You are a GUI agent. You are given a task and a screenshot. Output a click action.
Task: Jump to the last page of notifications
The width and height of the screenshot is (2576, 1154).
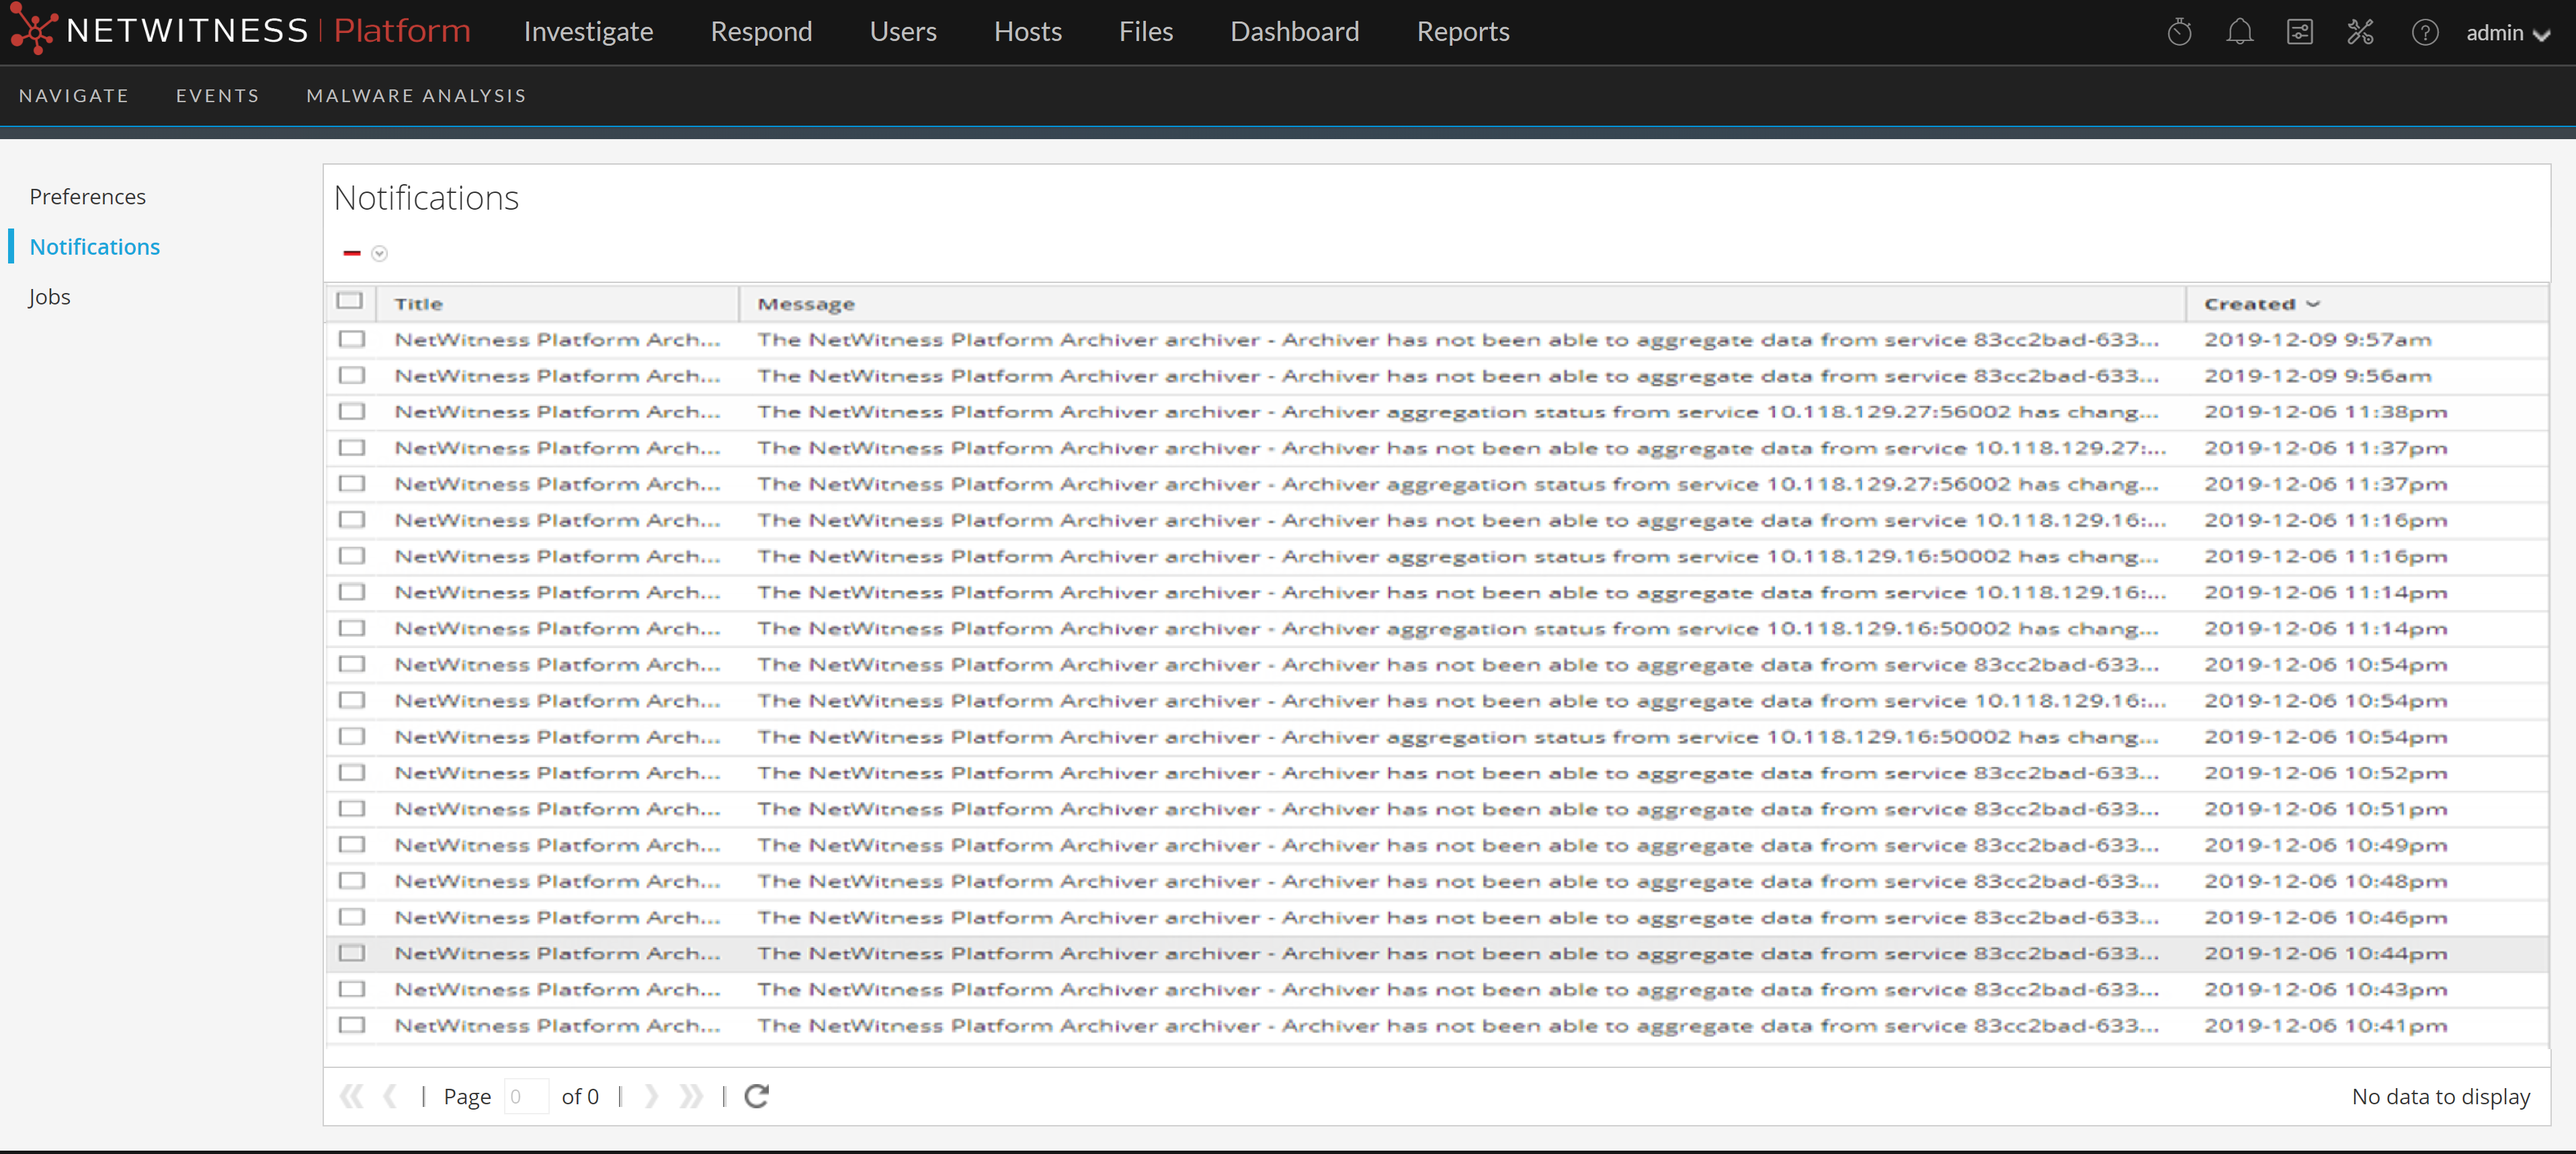[x=690, y=1096]
